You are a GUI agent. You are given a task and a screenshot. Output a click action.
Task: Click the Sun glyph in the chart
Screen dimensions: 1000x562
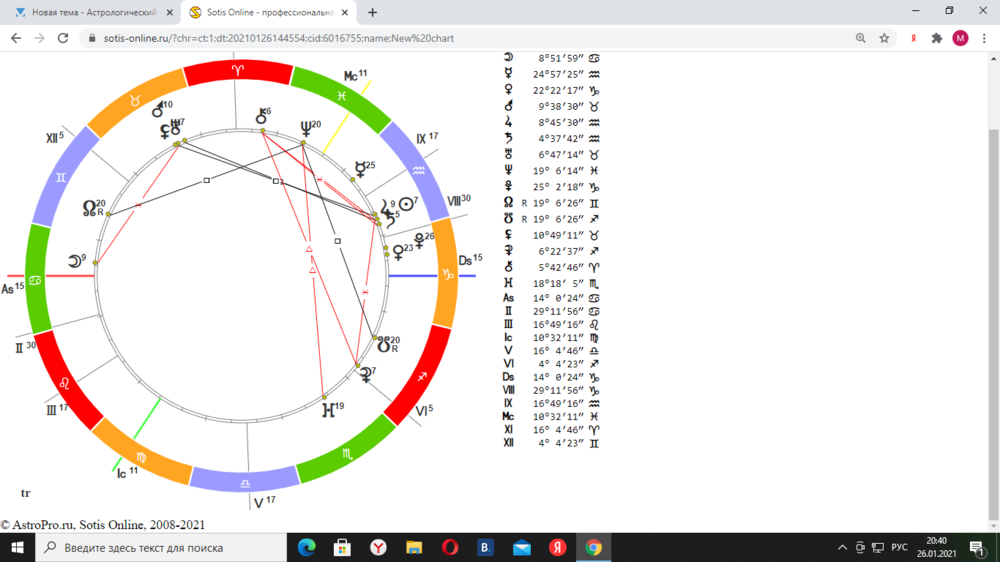[406, 205]
